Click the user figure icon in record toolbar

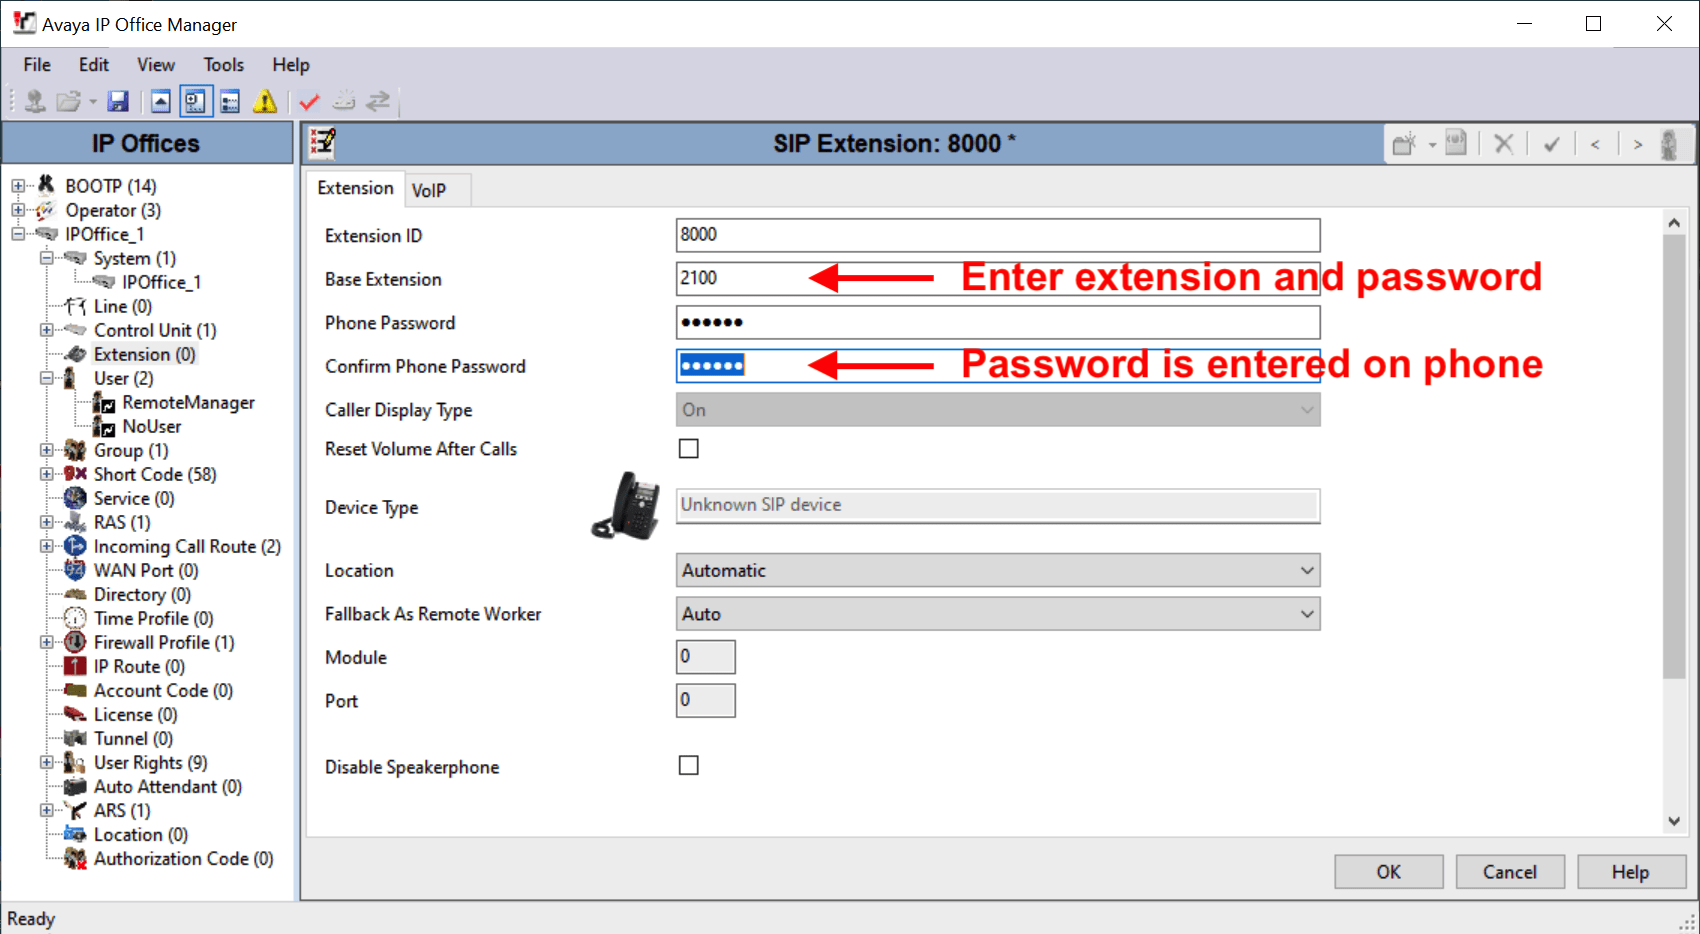pos(1669,144)
